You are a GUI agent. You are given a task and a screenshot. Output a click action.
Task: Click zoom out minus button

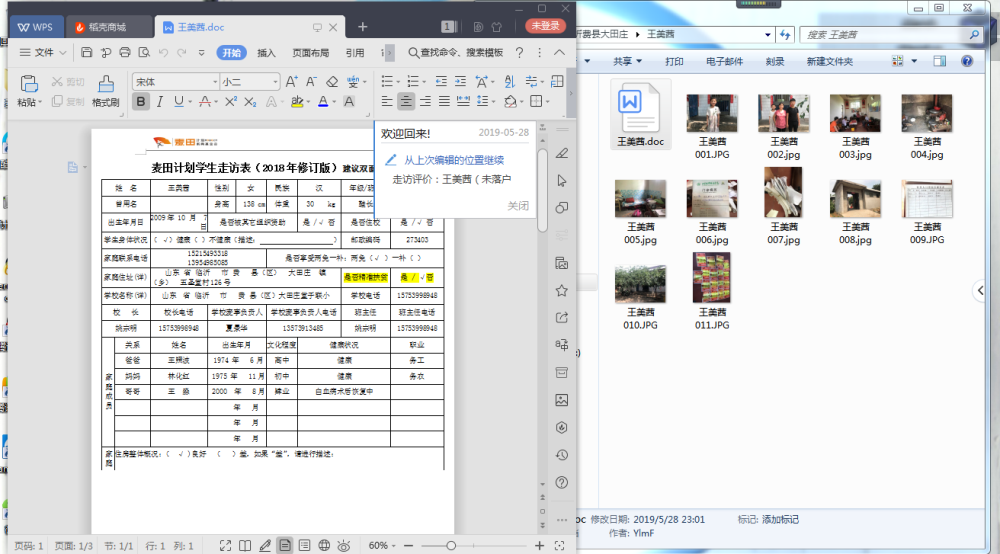tap(409, 546)
